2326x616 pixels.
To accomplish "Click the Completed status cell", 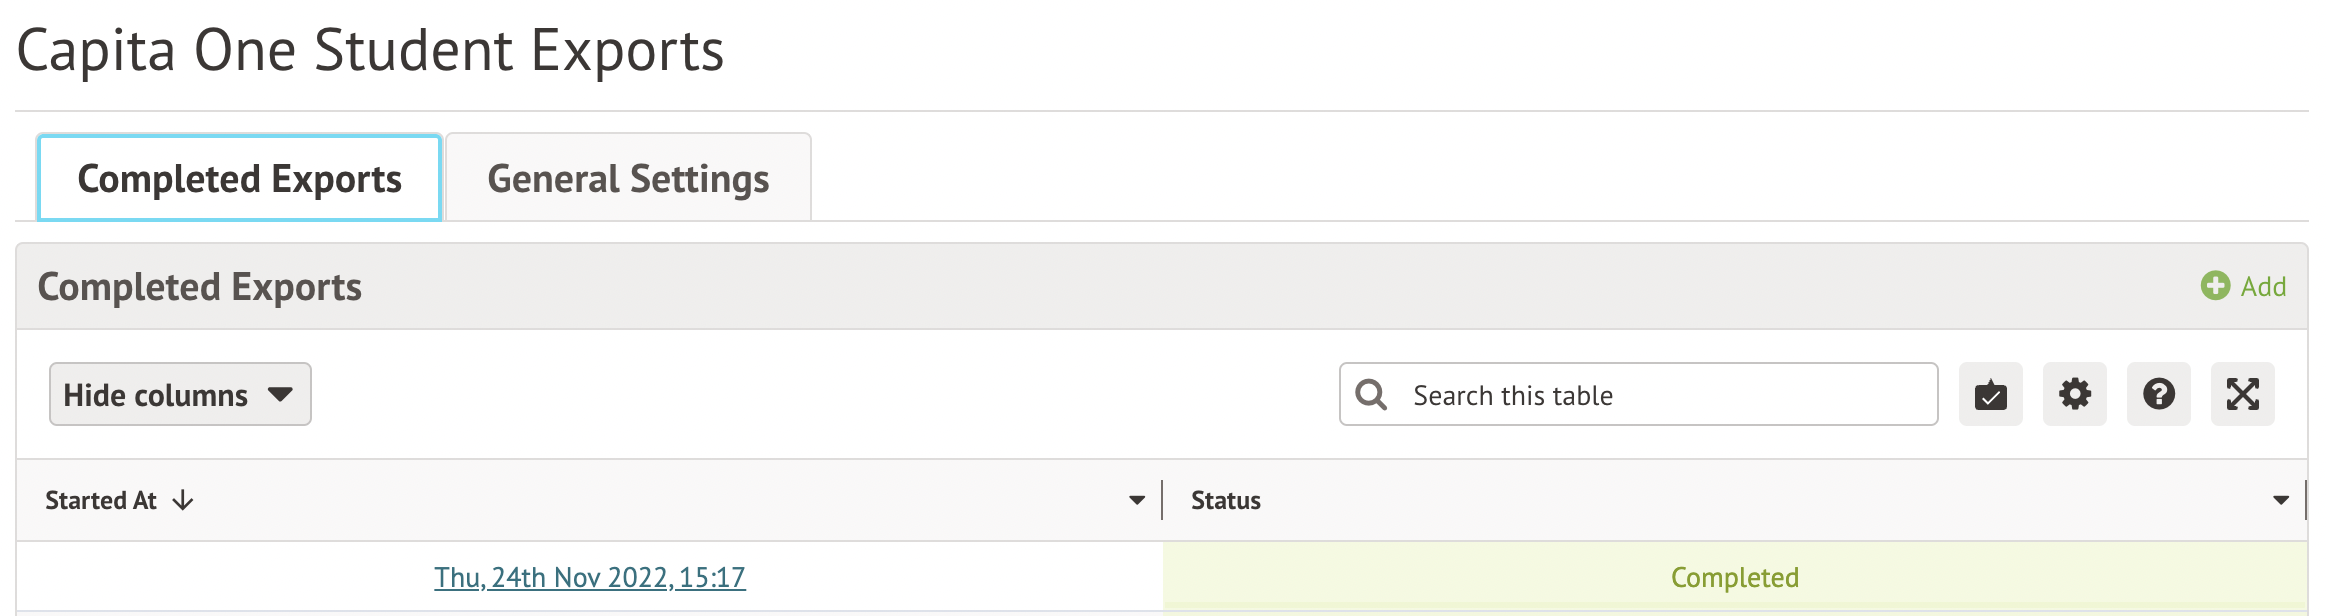I will tap(1734, 578).
